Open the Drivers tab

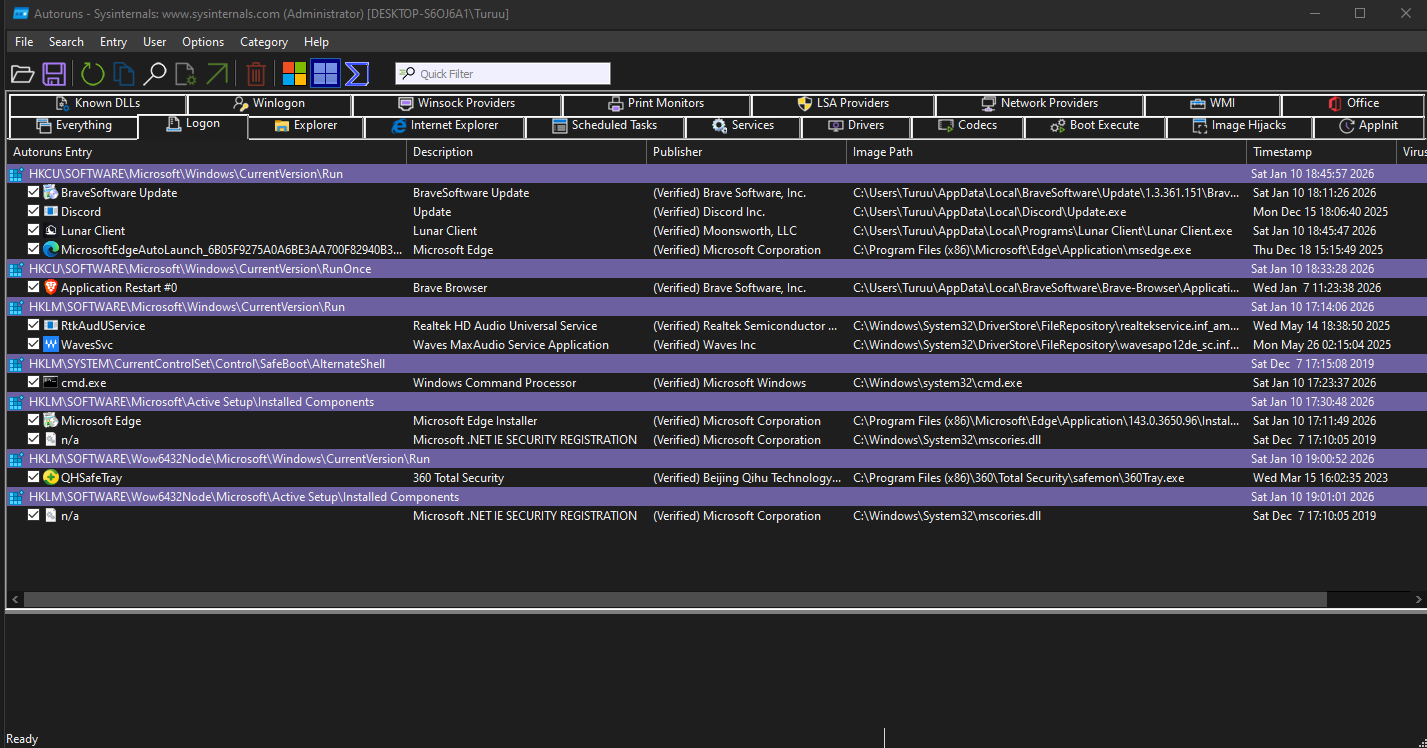coord(856,126)
